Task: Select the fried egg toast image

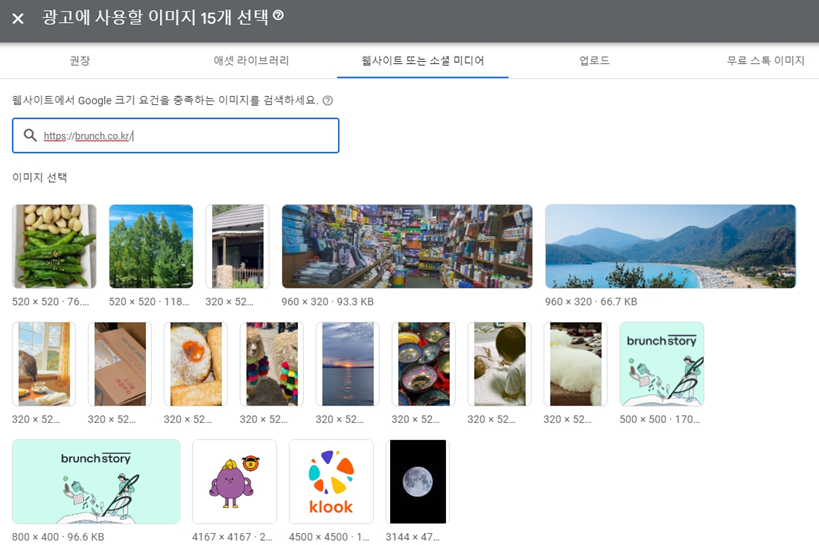Action: pyautogui.click(x=196, y=364)
